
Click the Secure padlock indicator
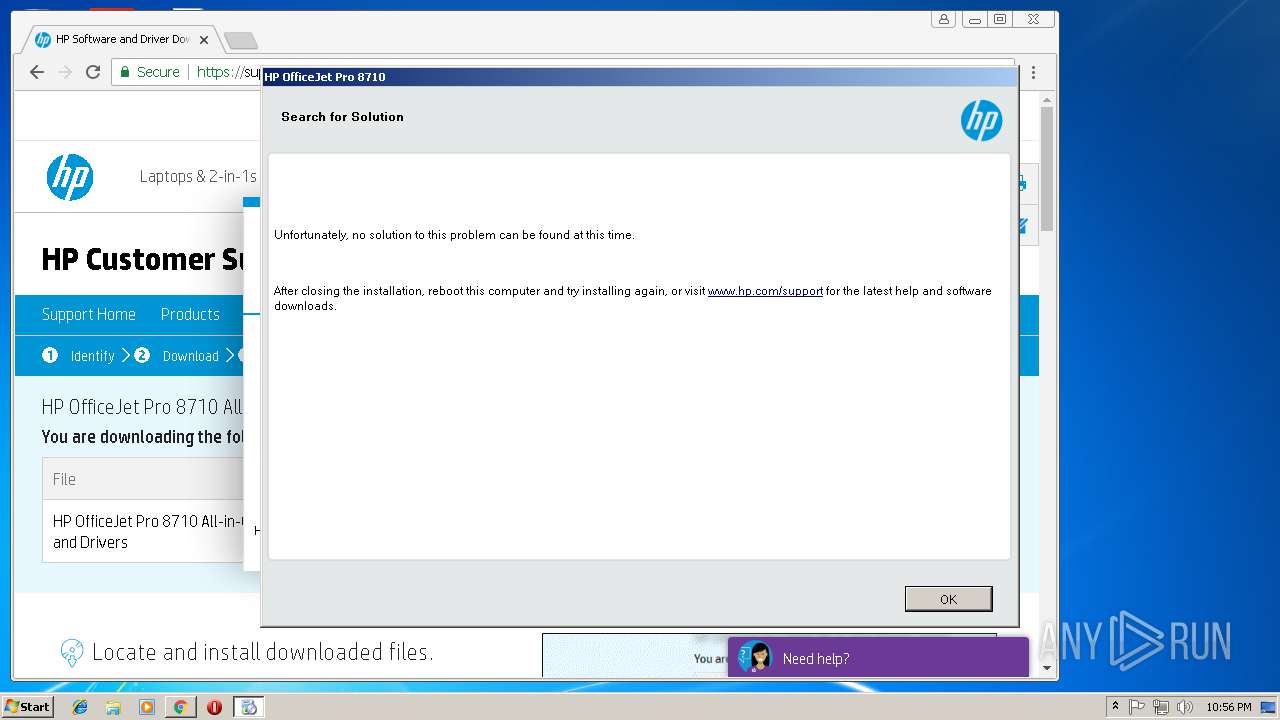click(x=151, y=72)
